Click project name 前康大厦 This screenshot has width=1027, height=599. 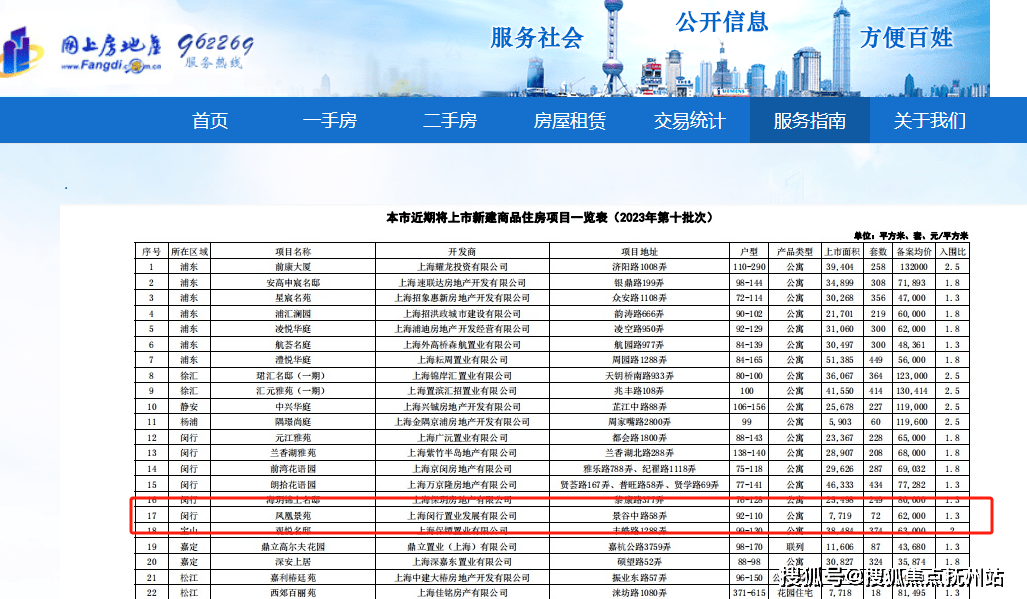[293, 267]
